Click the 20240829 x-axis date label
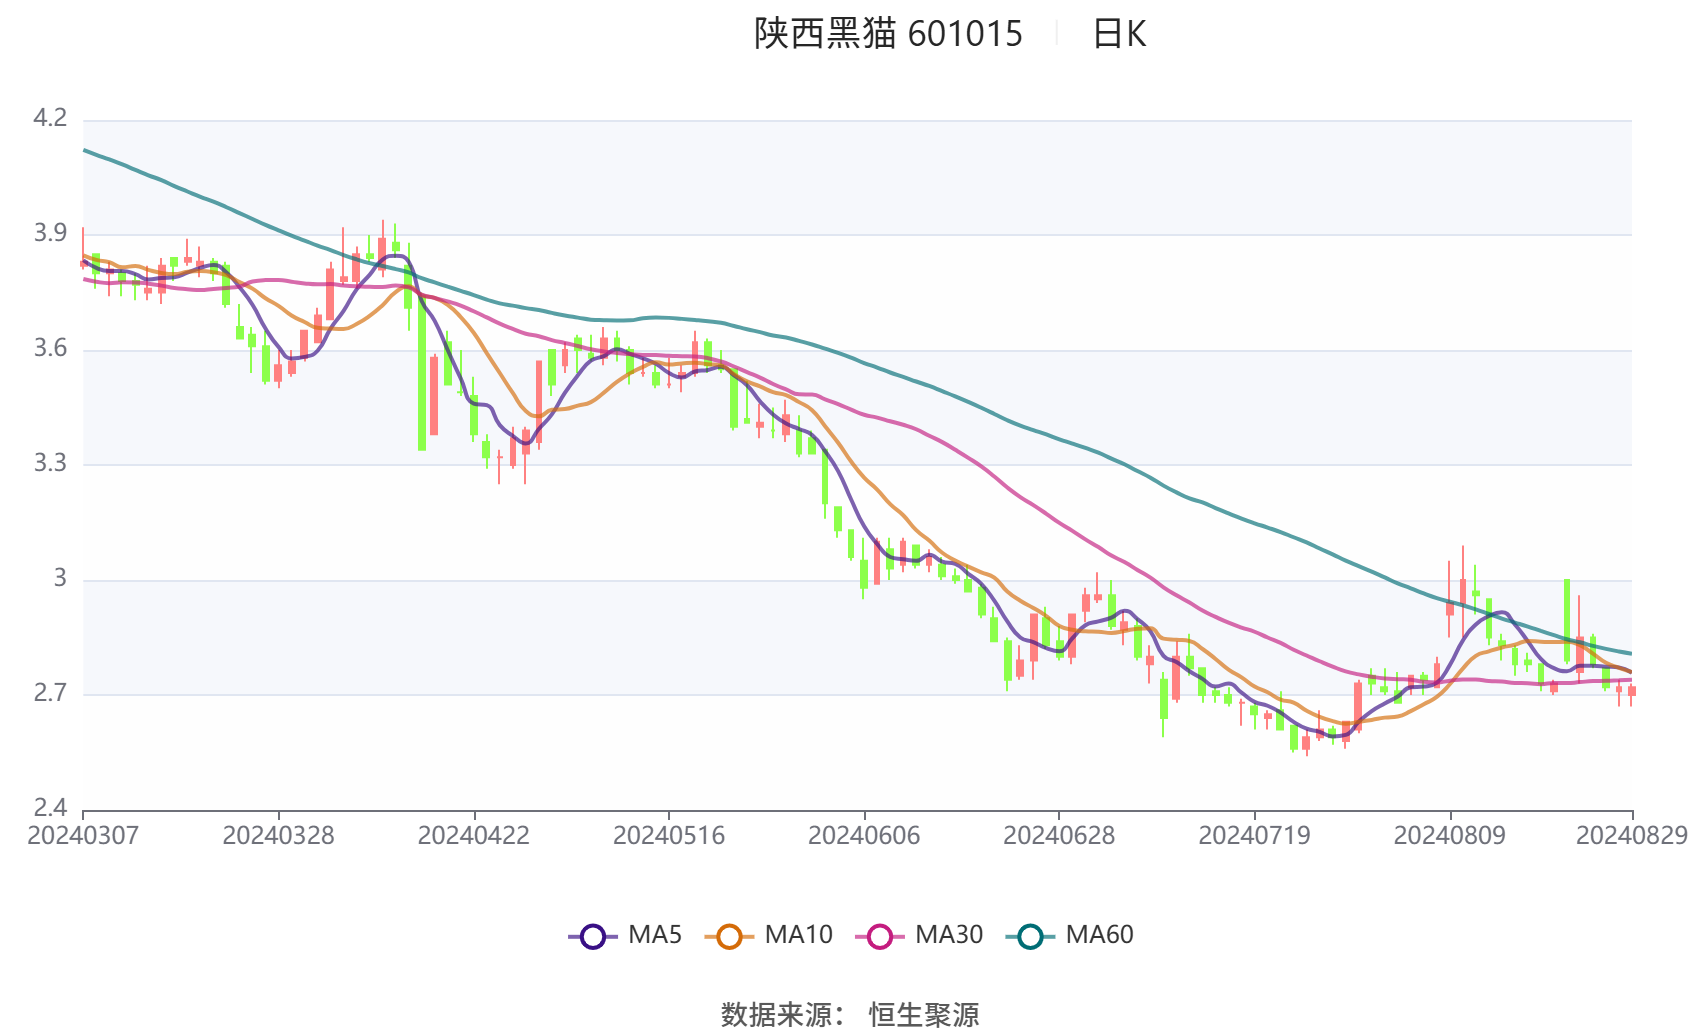Viewport: 1700px width, 1034px height. (1632, 835)
